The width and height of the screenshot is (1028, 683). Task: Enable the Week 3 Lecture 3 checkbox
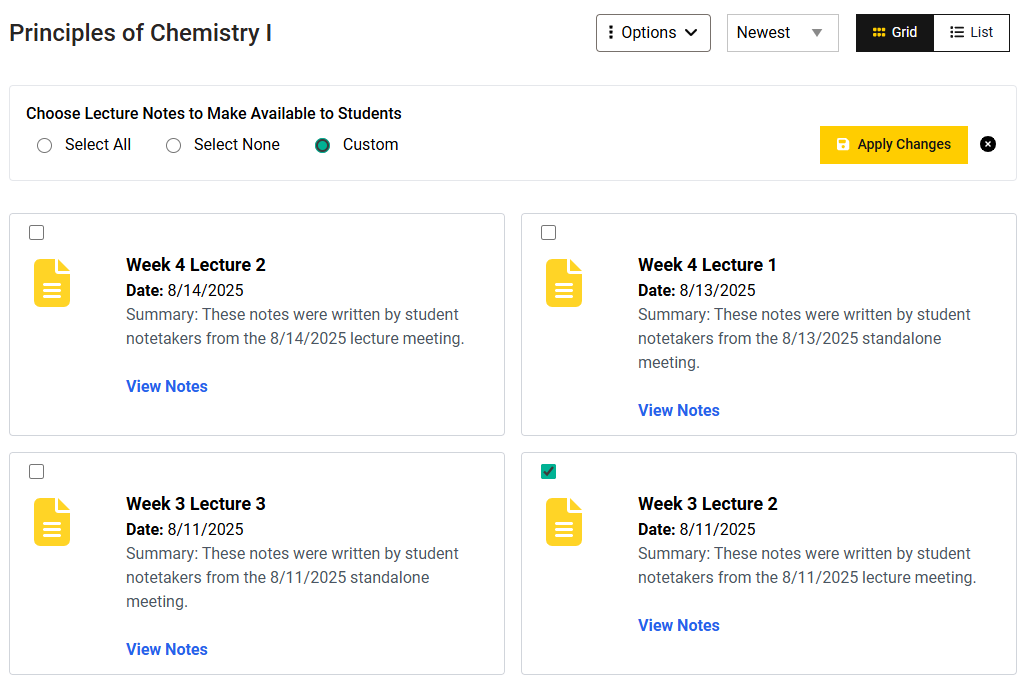(x=37, y=472)
